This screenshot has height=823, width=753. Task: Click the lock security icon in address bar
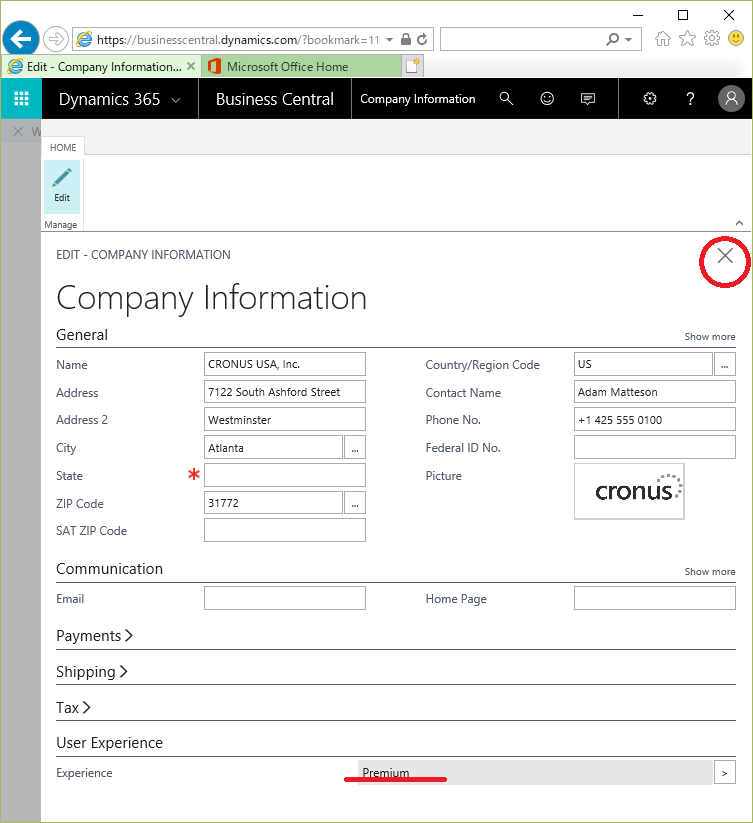tap(406, 39)
